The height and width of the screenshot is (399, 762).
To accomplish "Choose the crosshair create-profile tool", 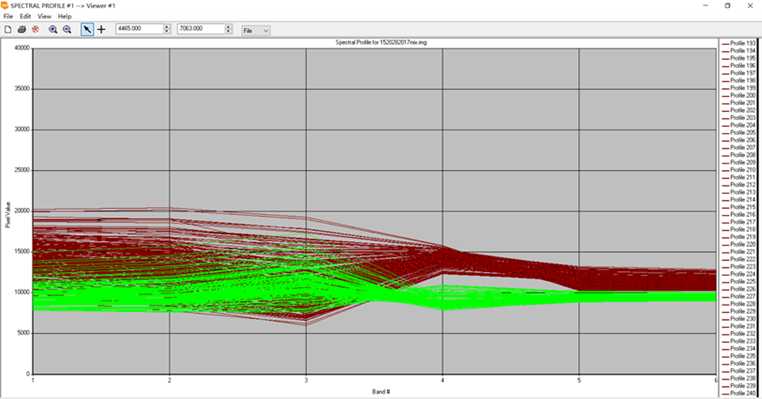I will pos(101,30).
